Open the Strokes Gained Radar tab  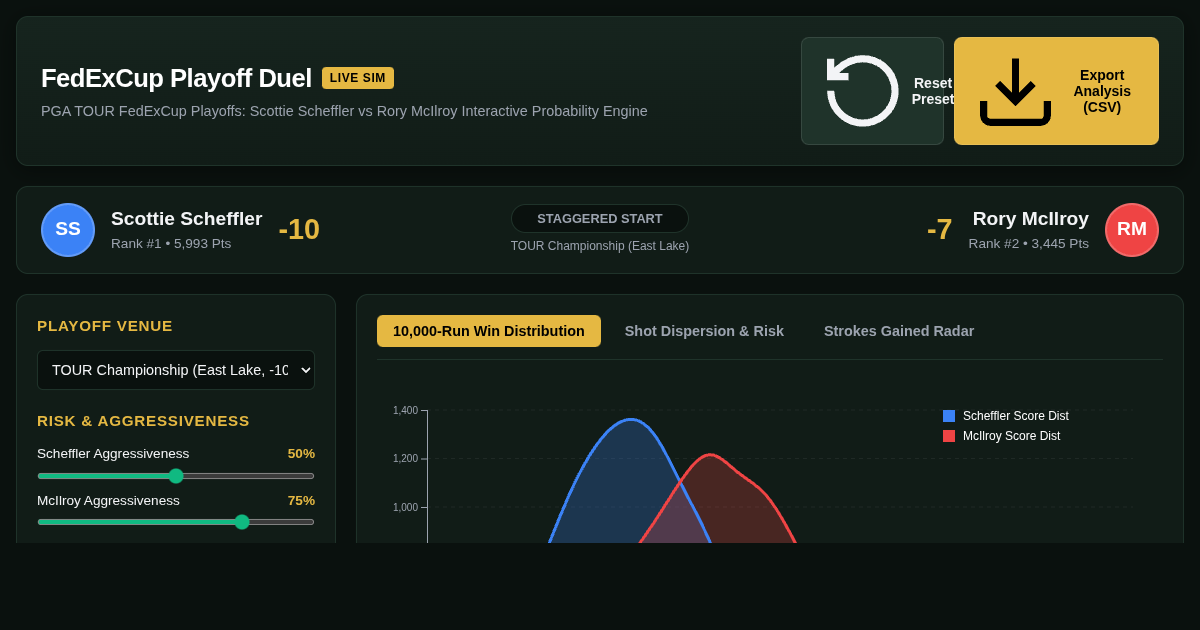899,331
